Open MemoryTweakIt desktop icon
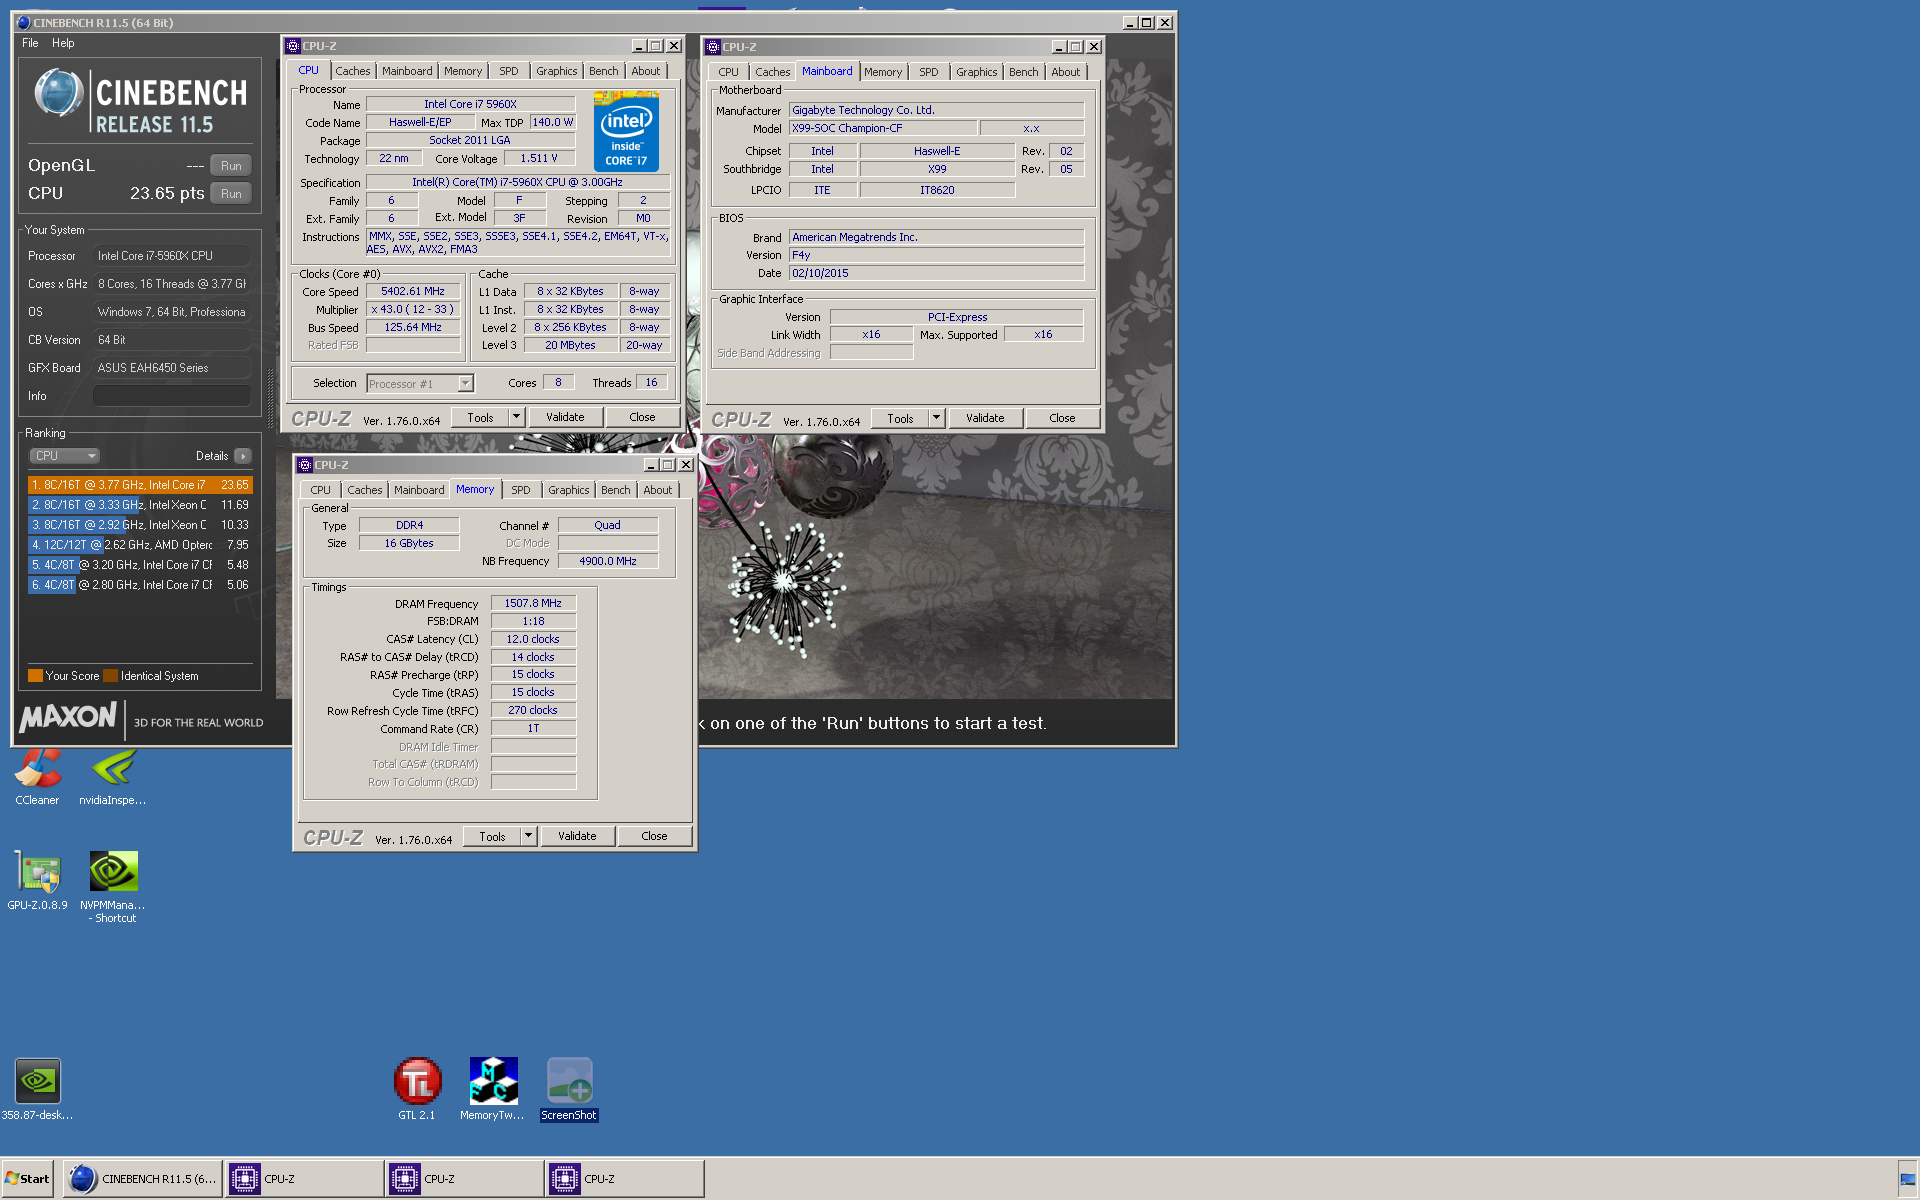The height and width of the screenshot is (1200, 1920). pyautogui.click(x=493, y=1090)
